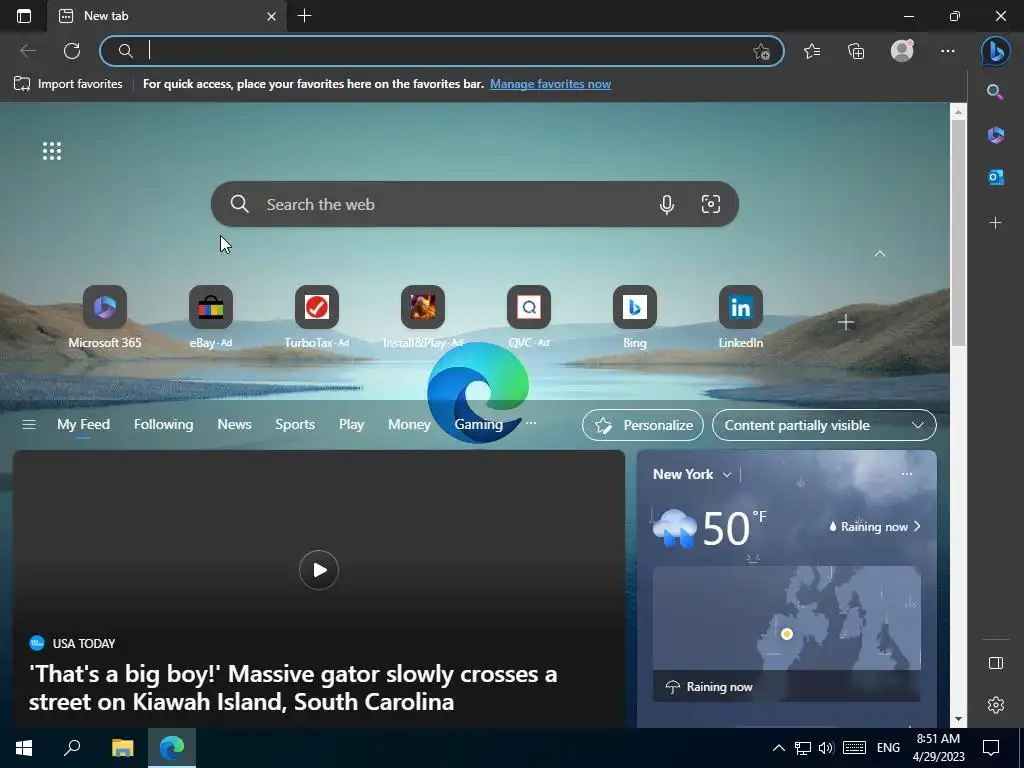Image resolution: width=1024 pixels, height=768 pixels.
Task: Open the Raining now details link
Action: (874, 526)
